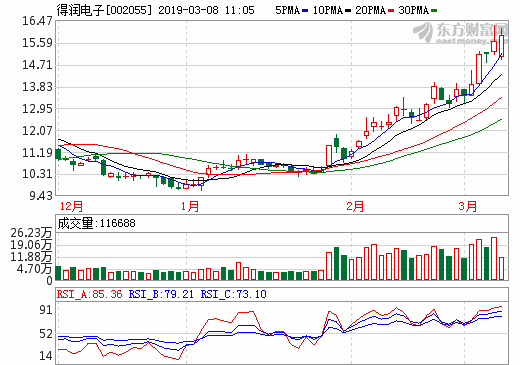Click the 12.95 price axis label

(x=37, y=109)
